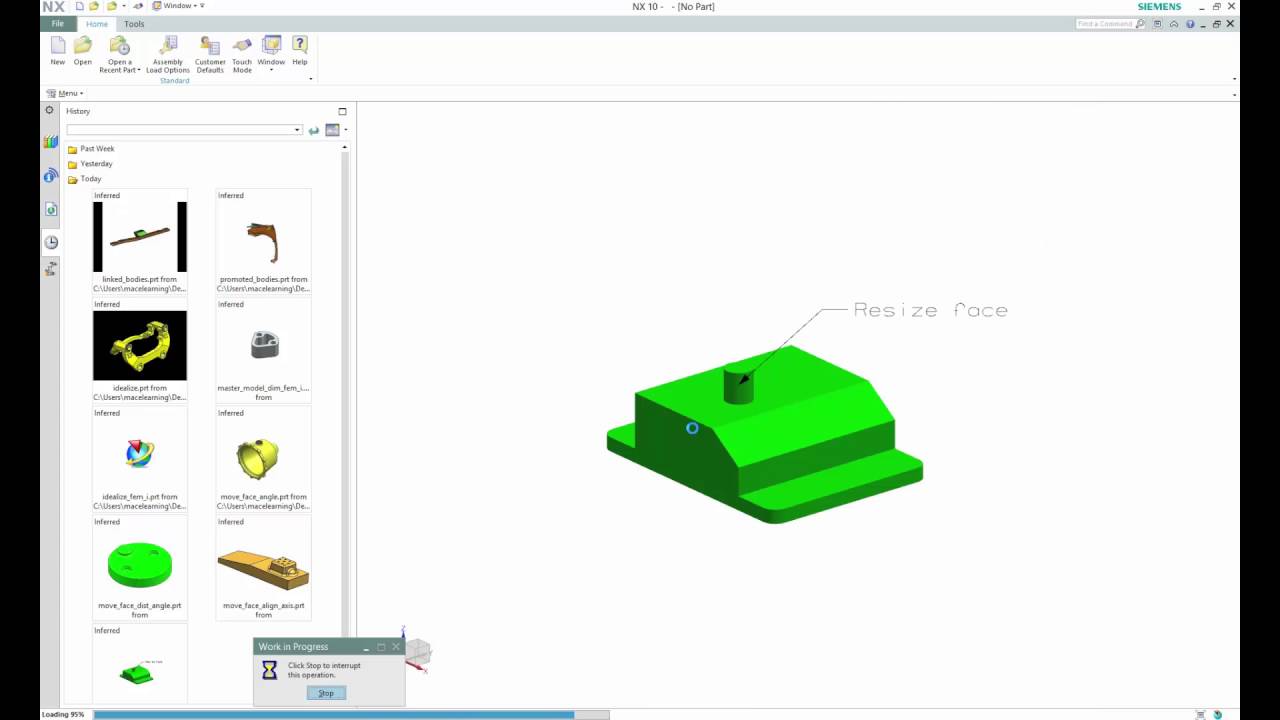Minimize the ribbon with the caret icon
Image resolution: width=1280 pixels, height=720 pixels.
(1174, 24)
